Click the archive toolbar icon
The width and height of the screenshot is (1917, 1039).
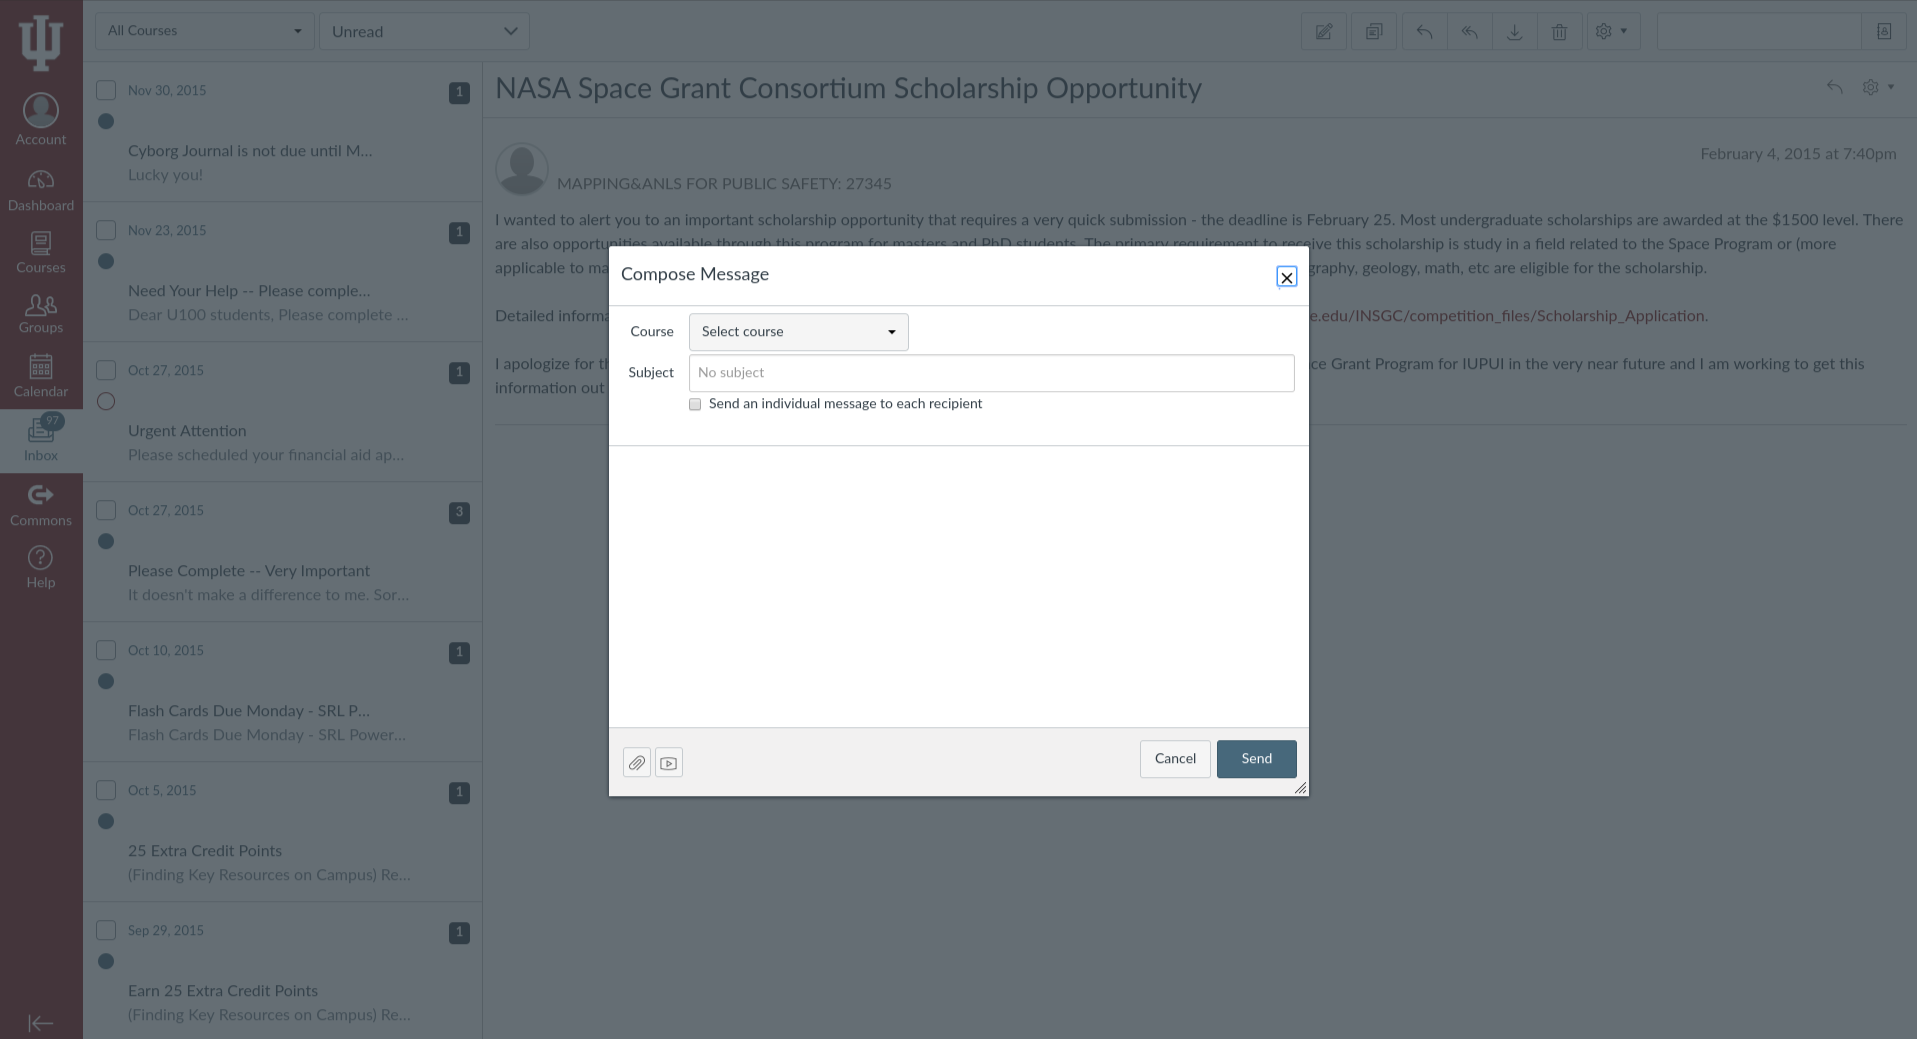(1514, 32)
